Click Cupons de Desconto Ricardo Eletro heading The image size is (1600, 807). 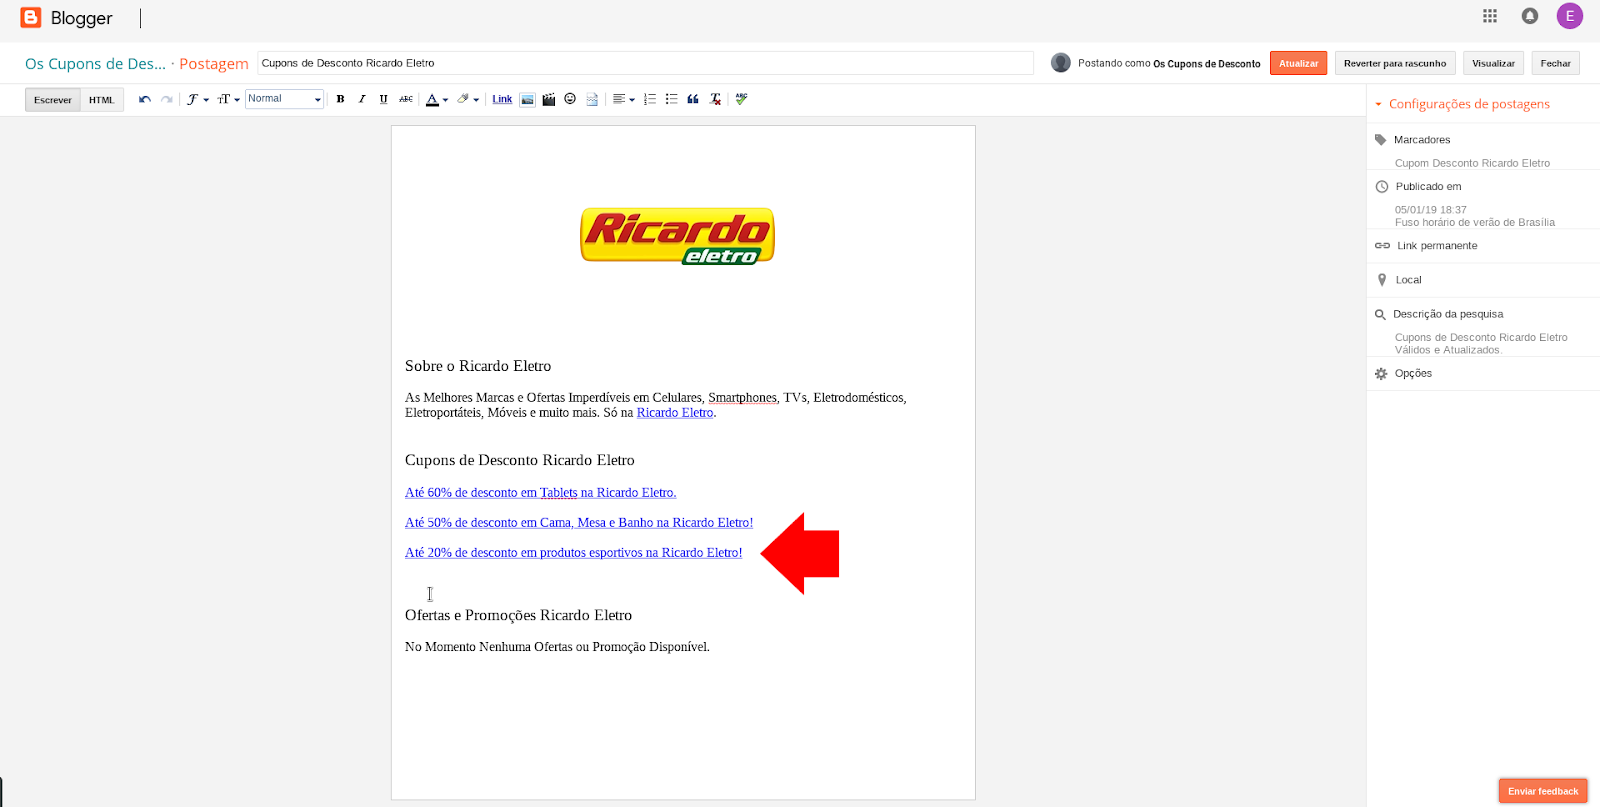pos(520,460)
